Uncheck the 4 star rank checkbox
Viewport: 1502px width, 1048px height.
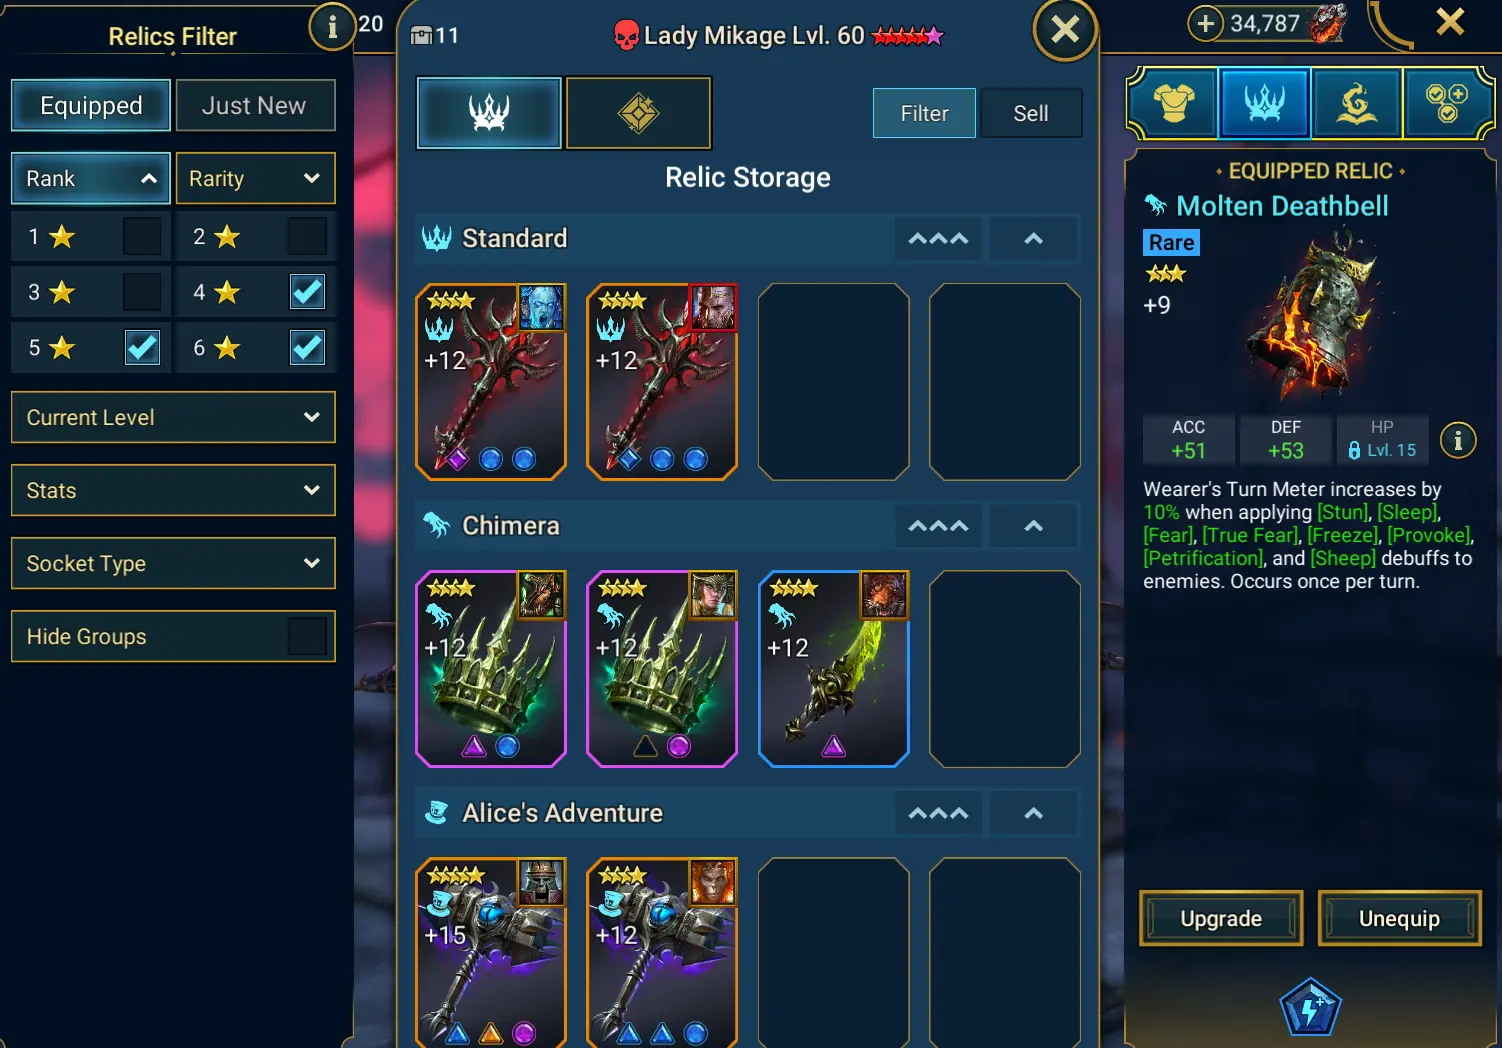coord(307,292)
